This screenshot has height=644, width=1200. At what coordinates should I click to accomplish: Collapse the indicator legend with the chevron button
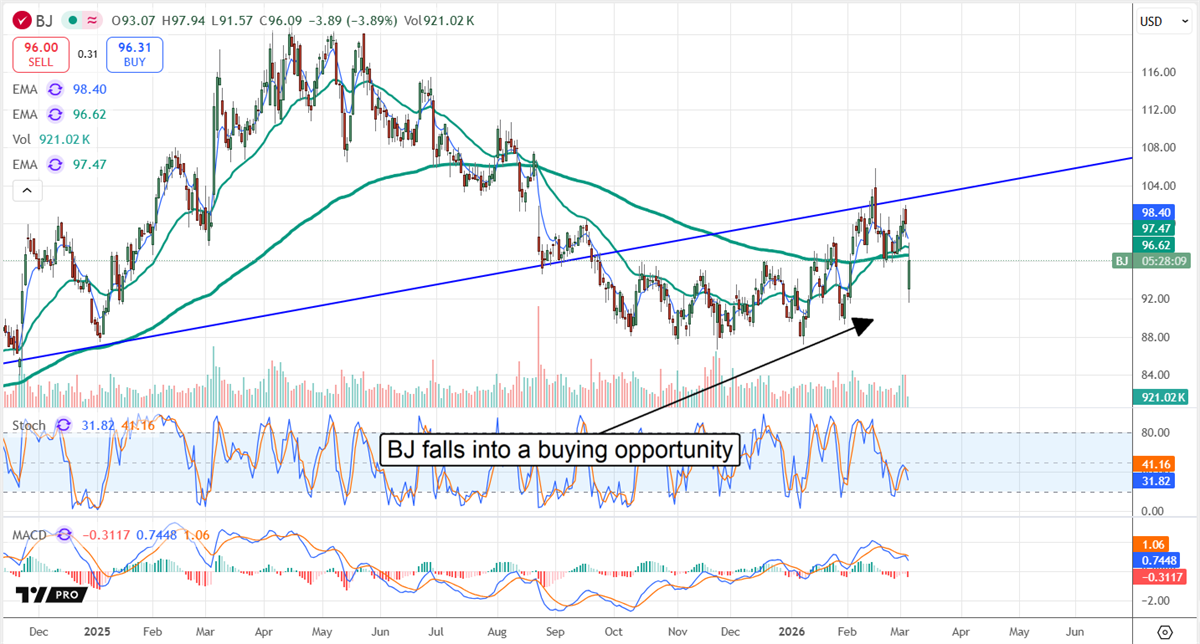pyautogui.click(x=26, y=188)
